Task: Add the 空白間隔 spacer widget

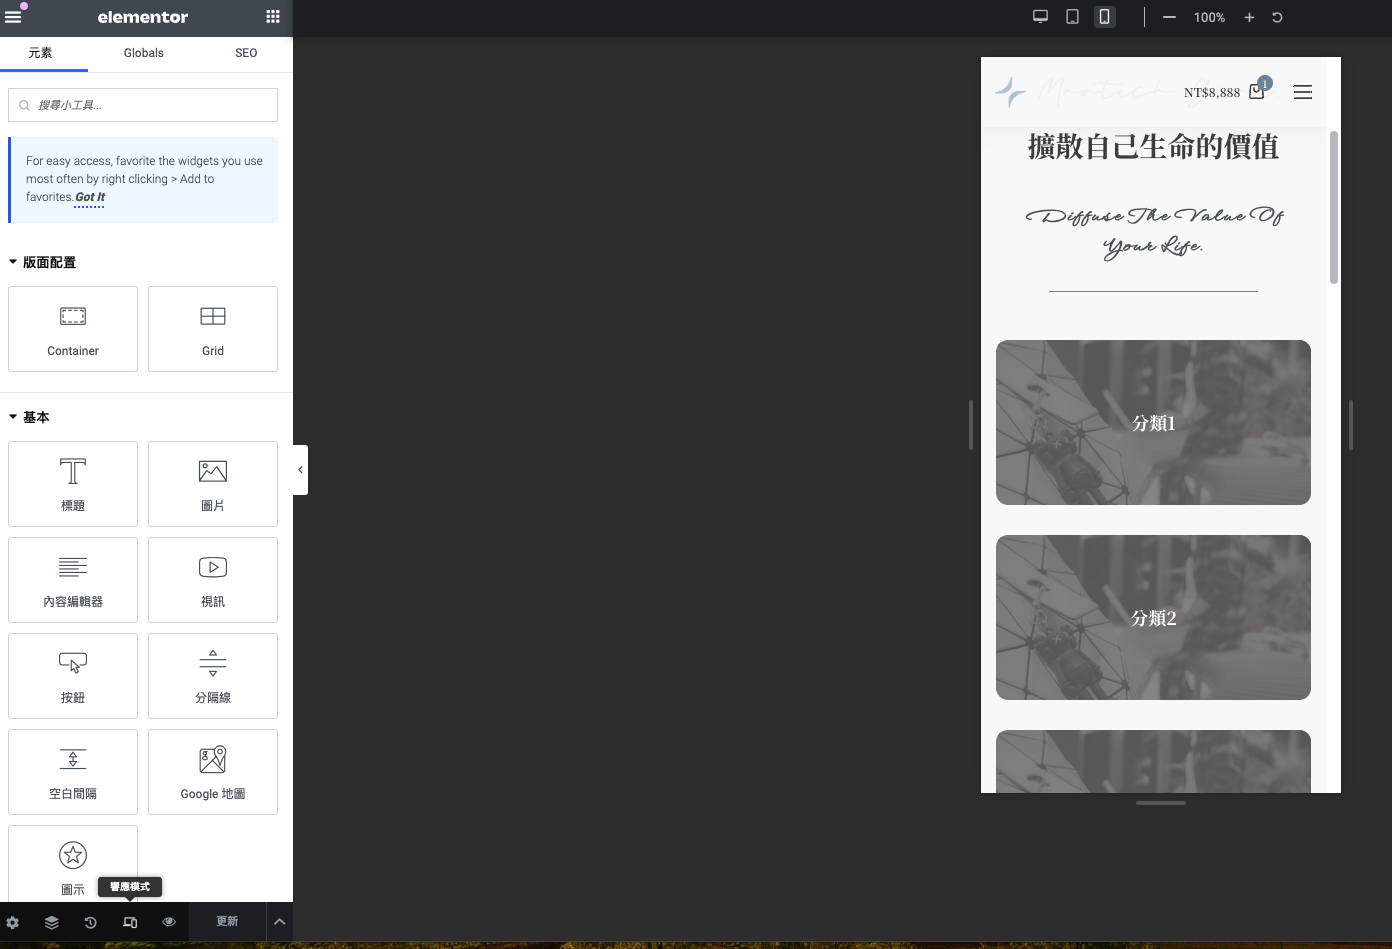Action: click(x=73, y=772)
